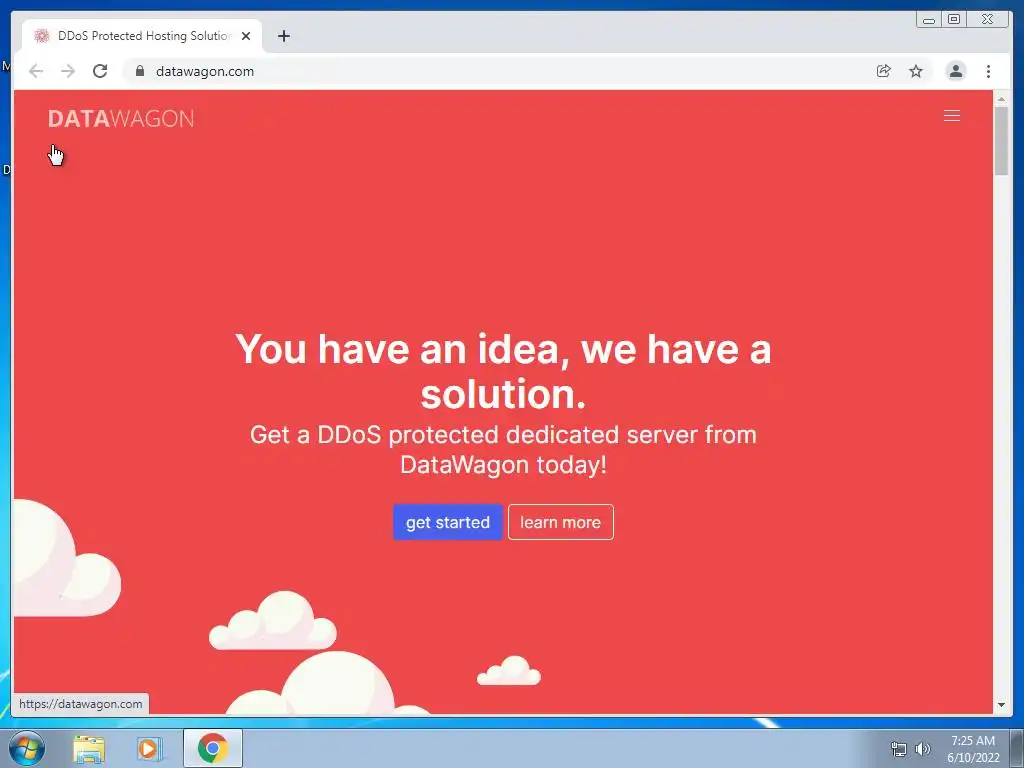Click the network tray icon
The width and height of the screenshot is (1024, 768).
click(899, 749)
